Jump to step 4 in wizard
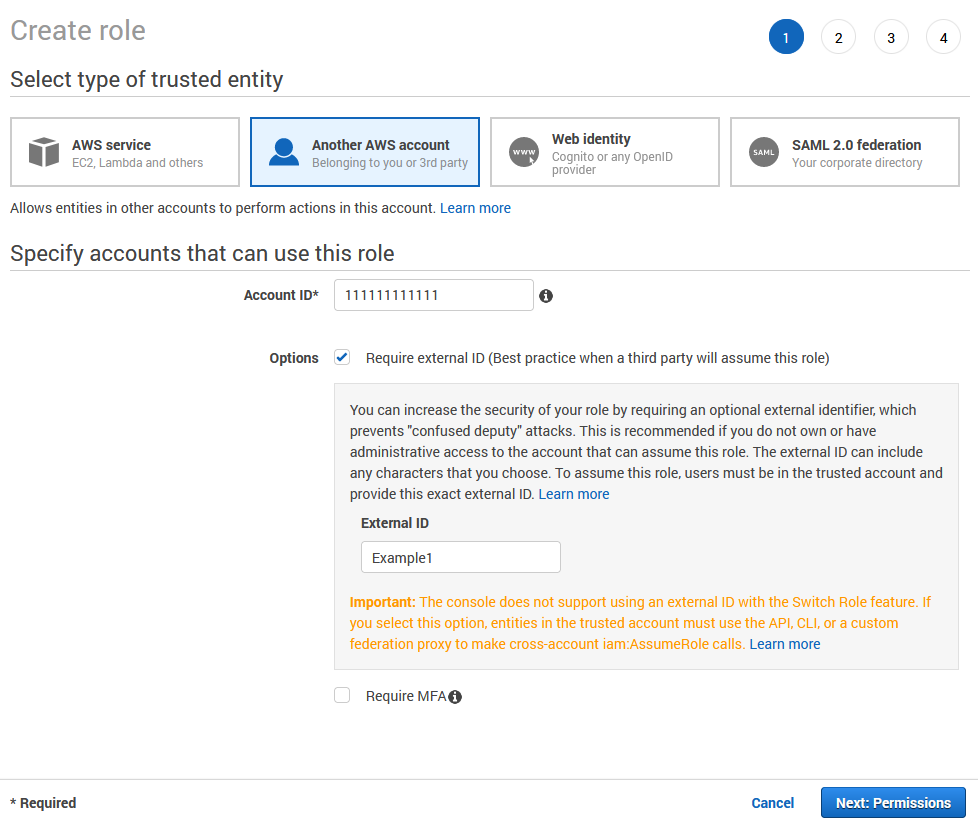This screenshot has width=978, height=818. tap(943, 38)
